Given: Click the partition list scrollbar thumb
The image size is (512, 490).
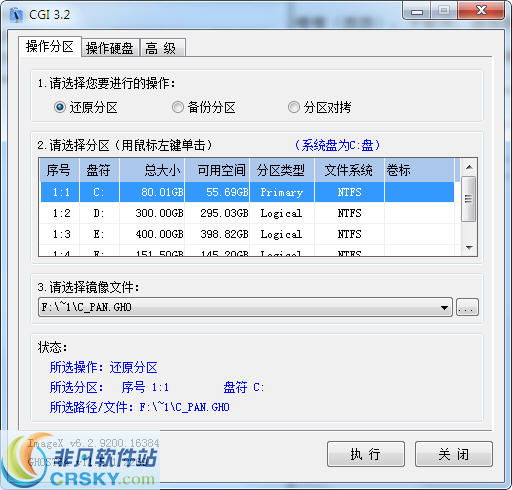Looking at the screenshot, I should click(468, 199).
